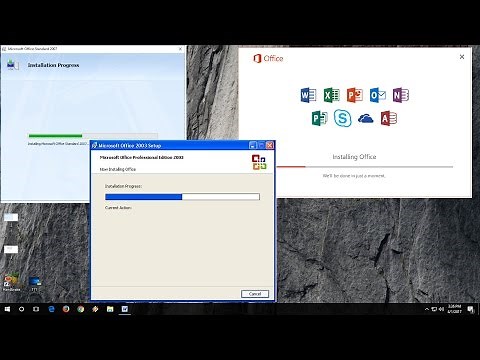Select the fruit-picture desktop shortcut
Image resolution: width=480 pixels, height=360 pixels.
tap(11, 282)
